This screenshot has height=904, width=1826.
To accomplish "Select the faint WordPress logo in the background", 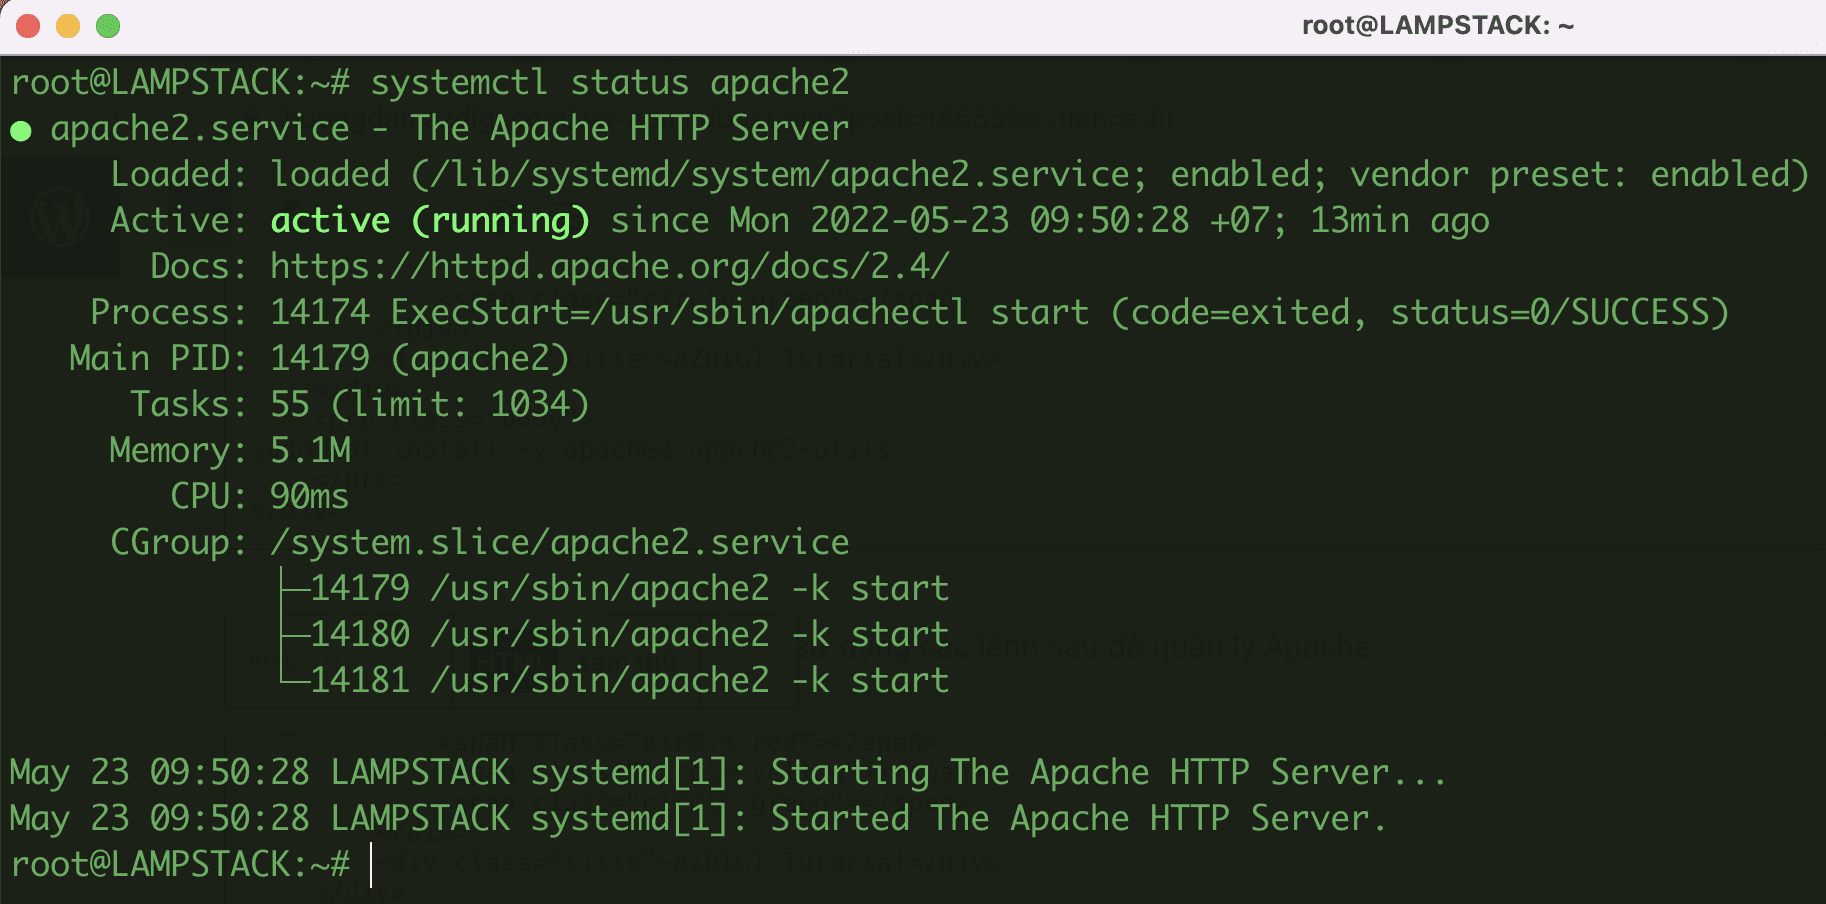I will [58, 215].
